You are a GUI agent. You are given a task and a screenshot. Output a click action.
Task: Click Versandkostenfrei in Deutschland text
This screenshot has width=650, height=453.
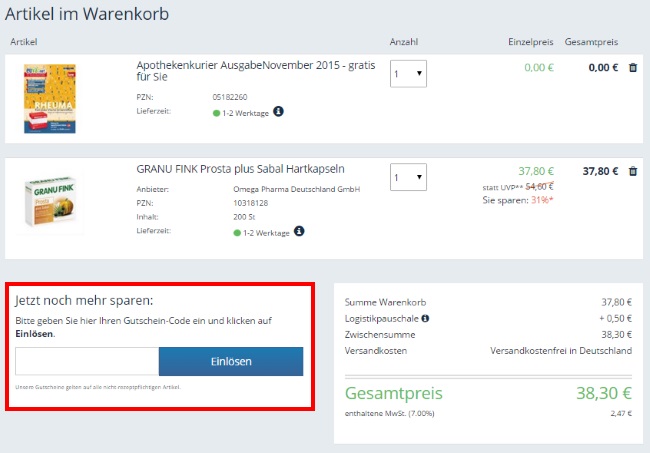point(561,351)
